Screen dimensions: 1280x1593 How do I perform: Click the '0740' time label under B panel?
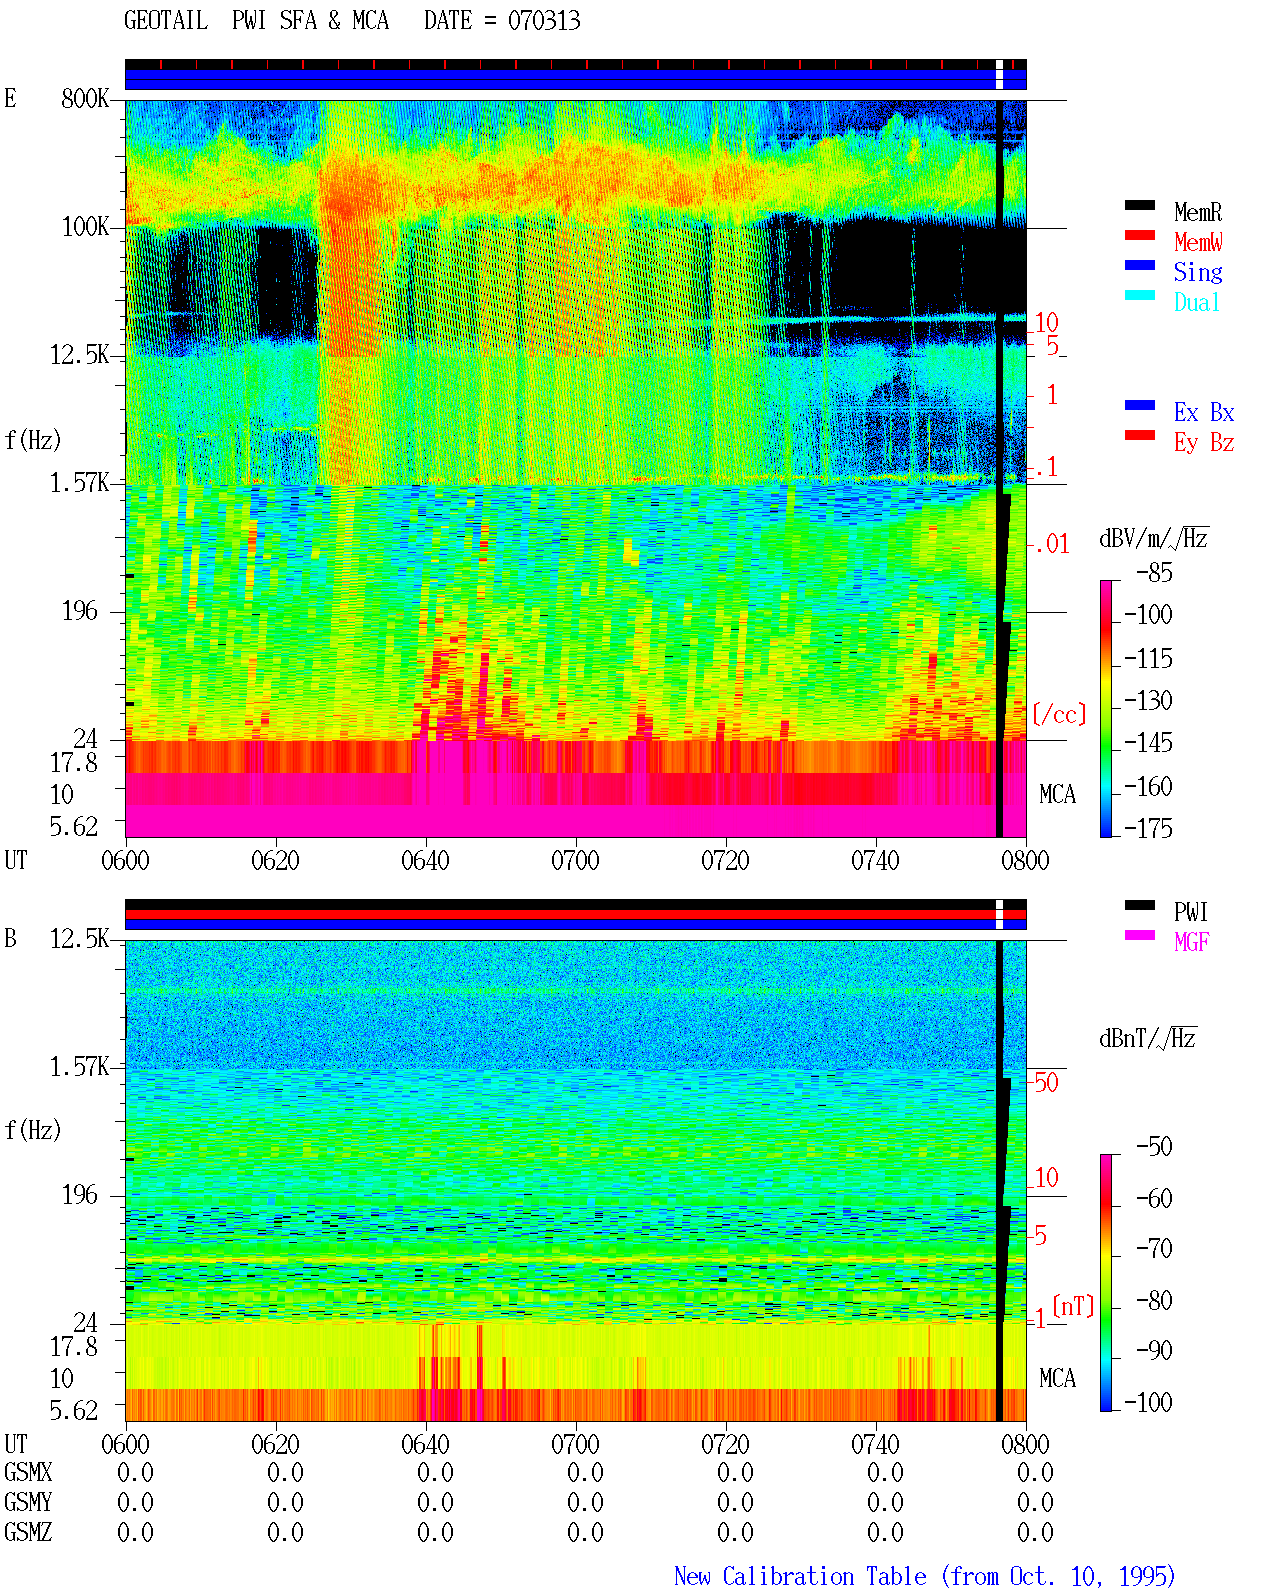click(875, 1445)
